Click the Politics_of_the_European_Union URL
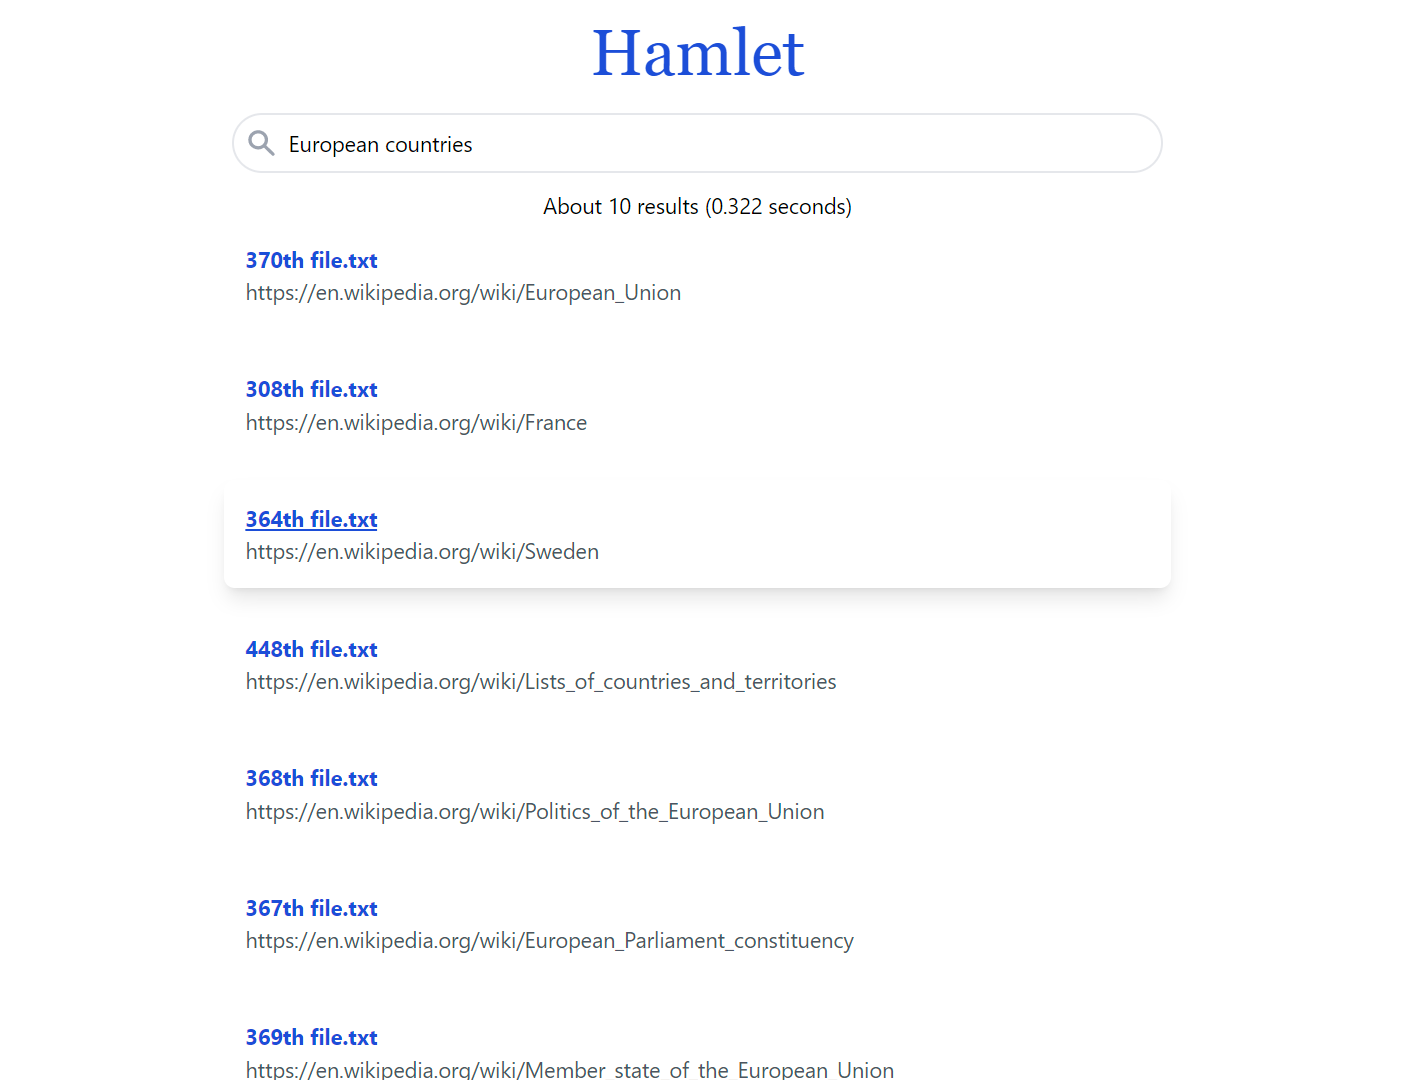Image resolution: width=1420 pixels, height=1080 pixels. 535,811
